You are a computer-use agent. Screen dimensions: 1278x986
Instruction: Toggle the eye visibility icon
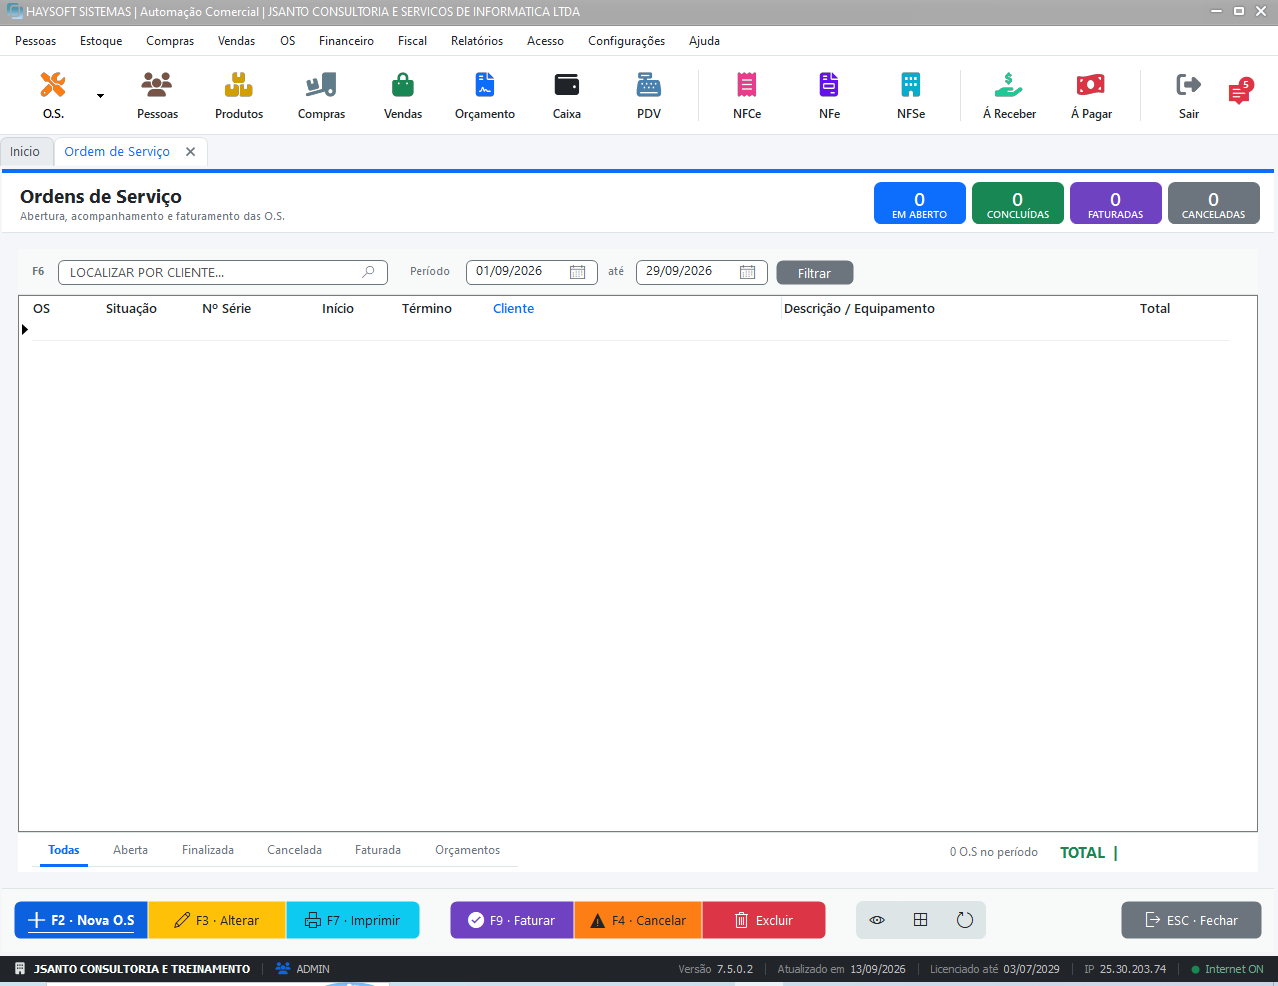[877, 920]
